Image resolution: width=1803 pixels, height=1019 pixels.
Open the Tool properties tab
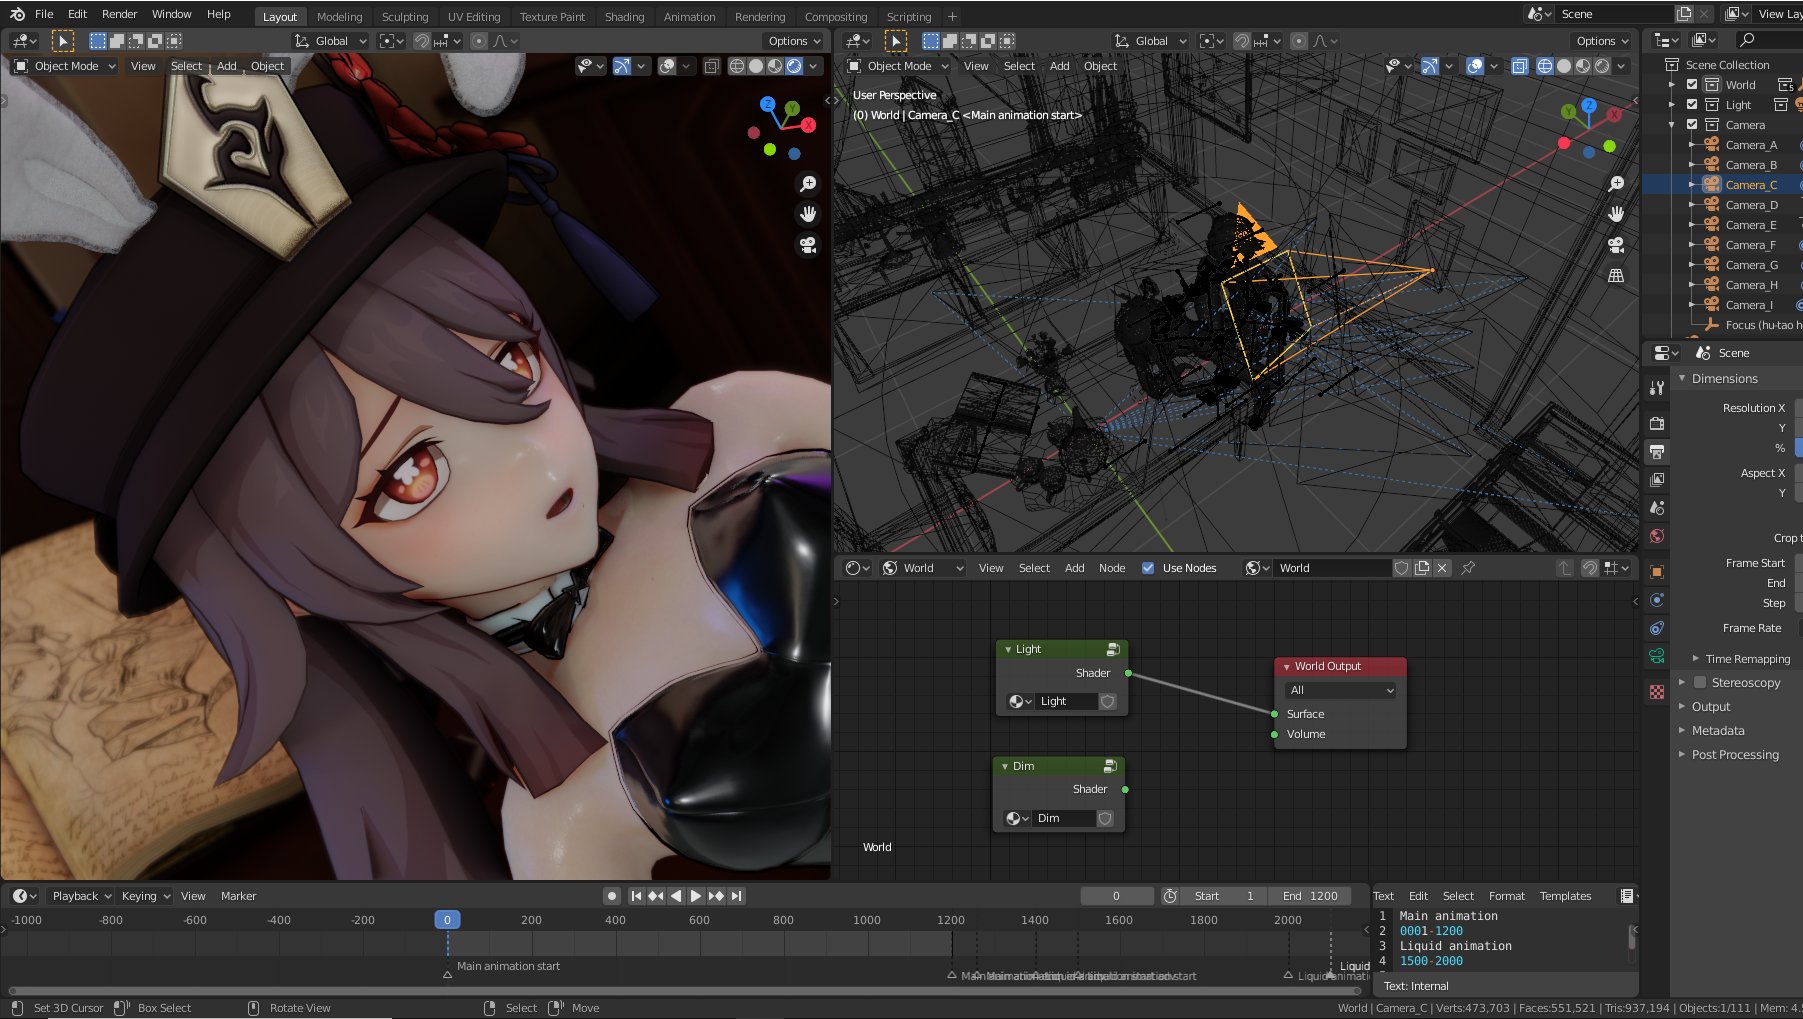point(1657,388)
